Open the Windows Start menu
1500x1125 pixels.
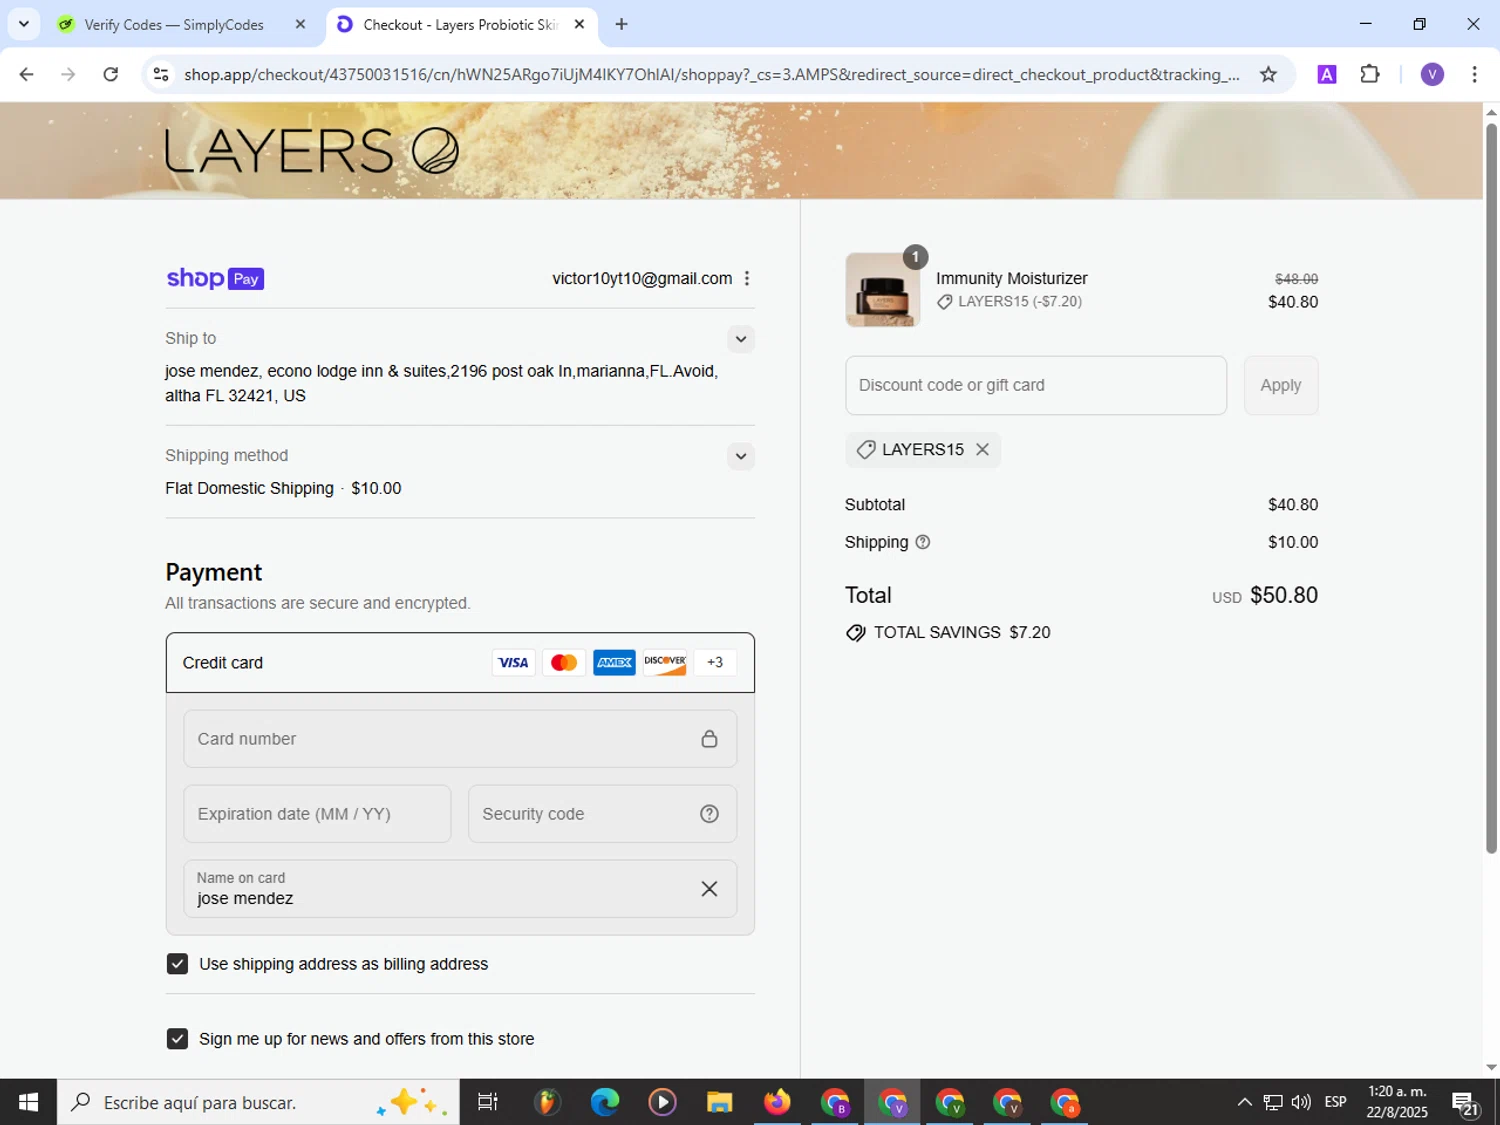[28, 1102]
